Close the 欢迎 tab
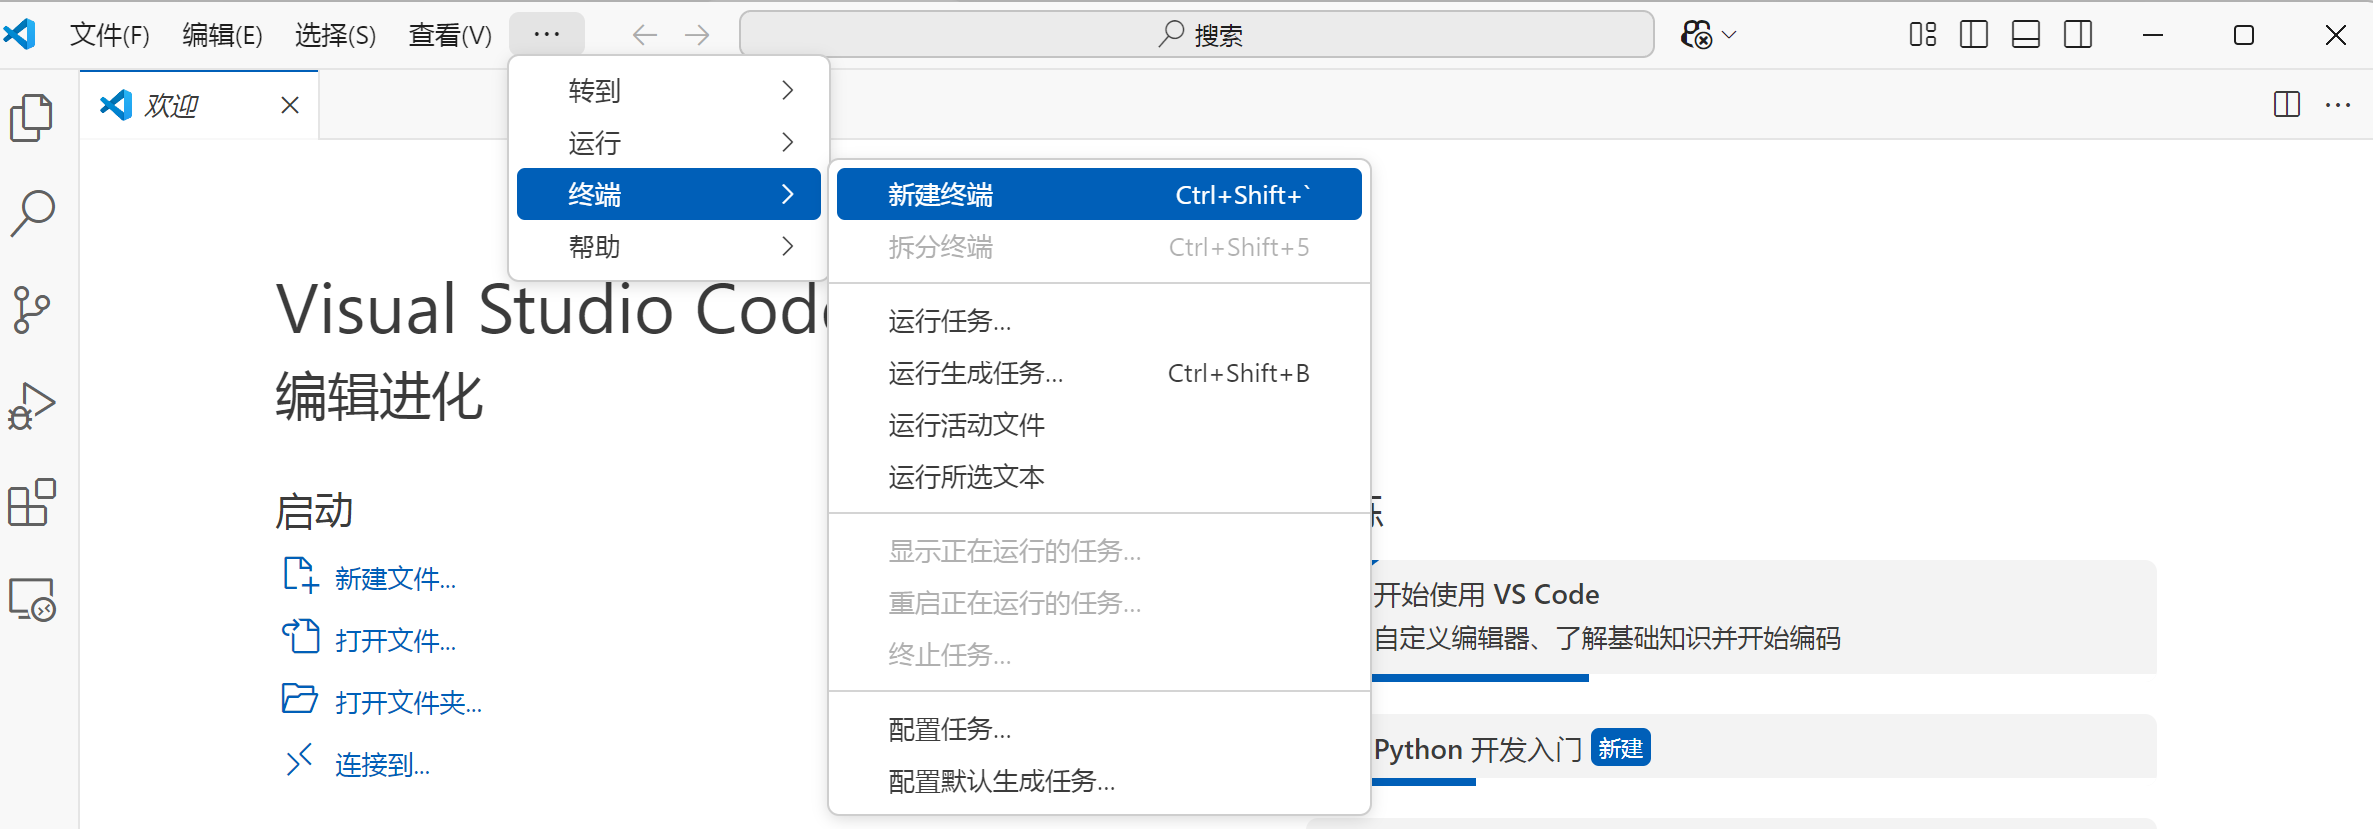 pyautogui.click(x=290, y=105)
